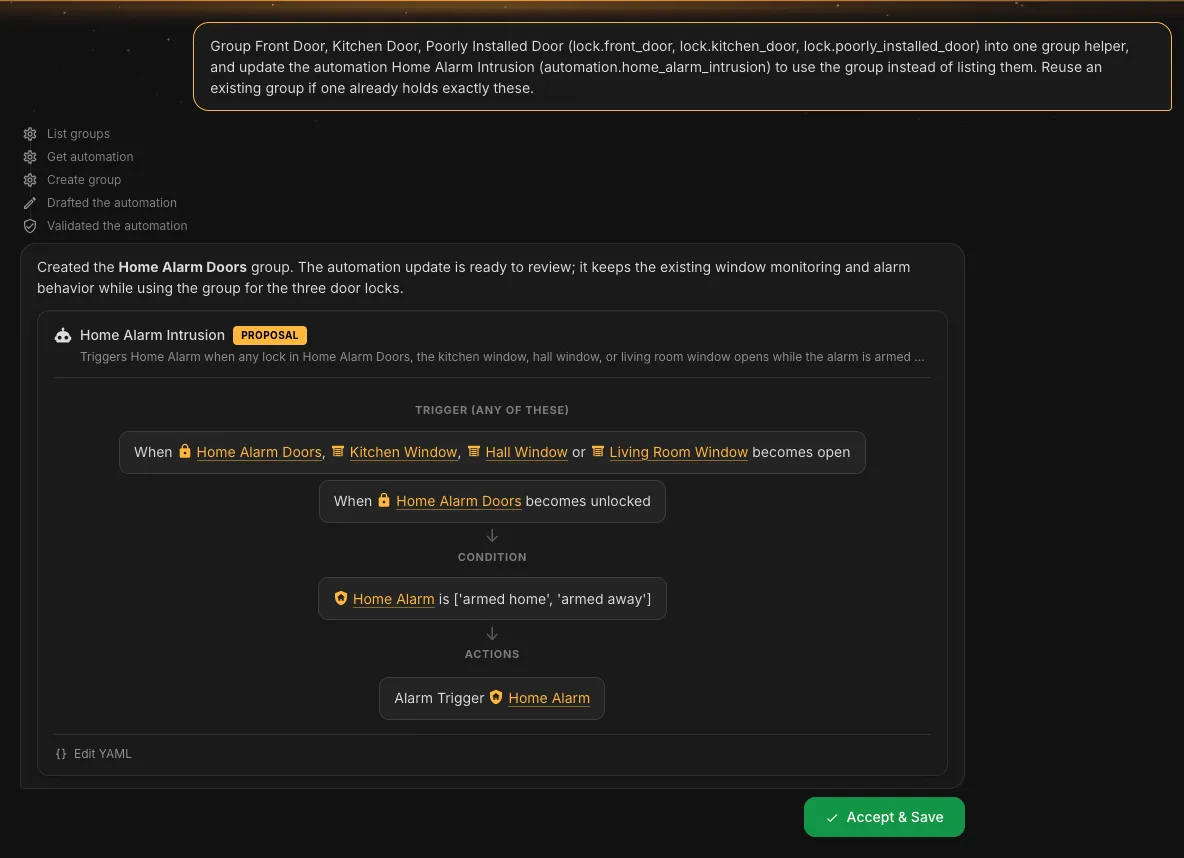Click the lock icon in the becomes open trigger

[x=185, y=452]
